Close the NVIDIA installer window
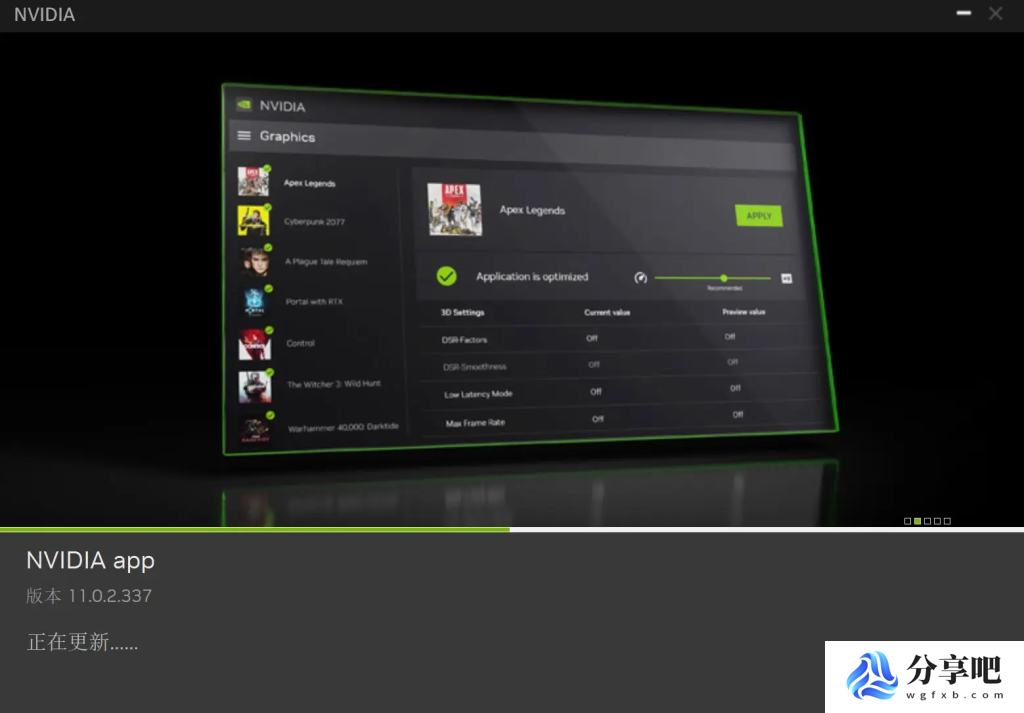Image resolution: width=1024 pixels, height=713 pixels. (x=995, y=13)
